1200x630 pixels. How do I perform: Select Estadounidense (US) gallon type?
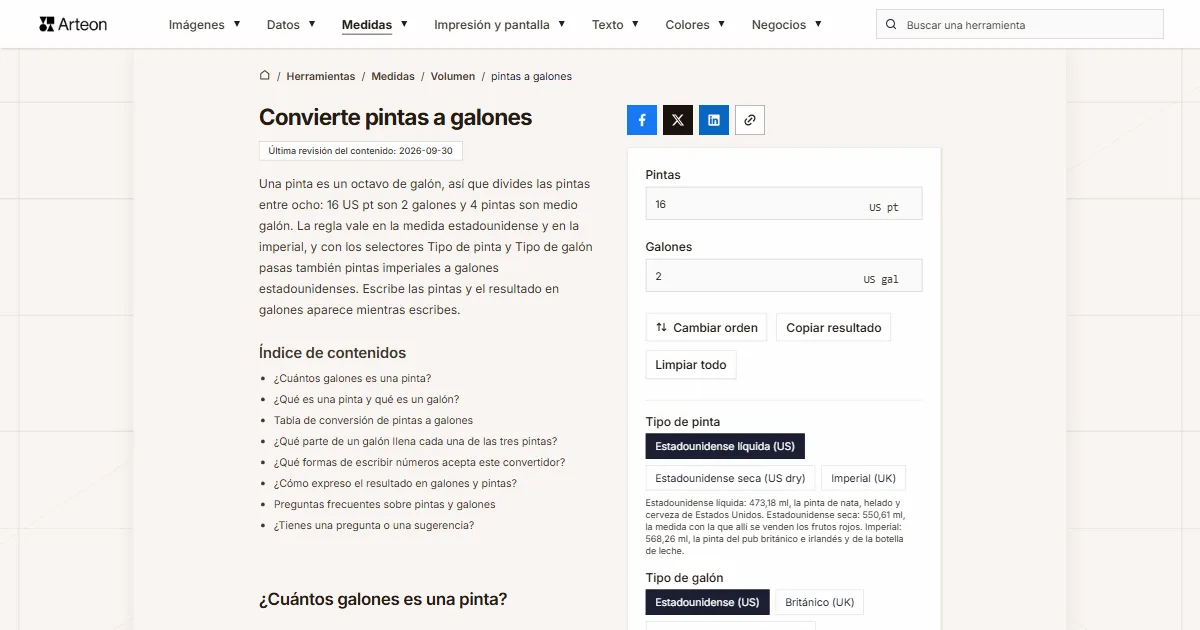tap(707, 602)
